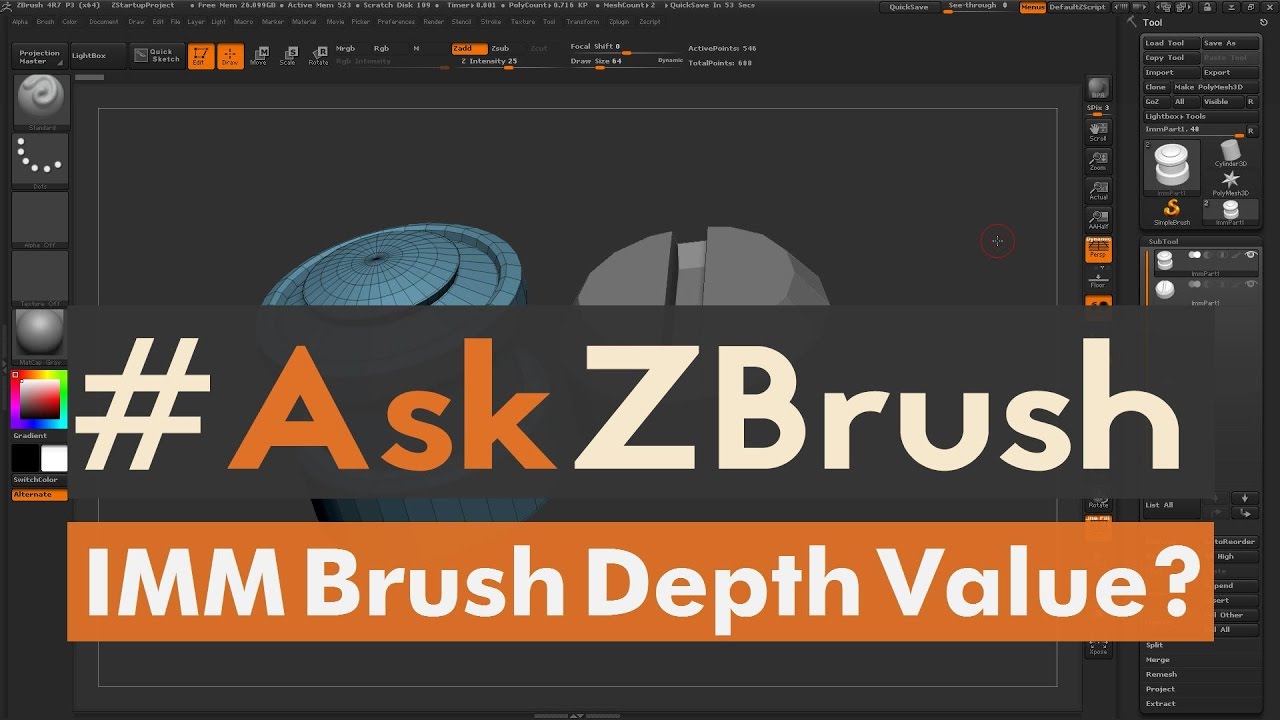
Task: Click SwitchColor button
Action: [x=40, y=480]
